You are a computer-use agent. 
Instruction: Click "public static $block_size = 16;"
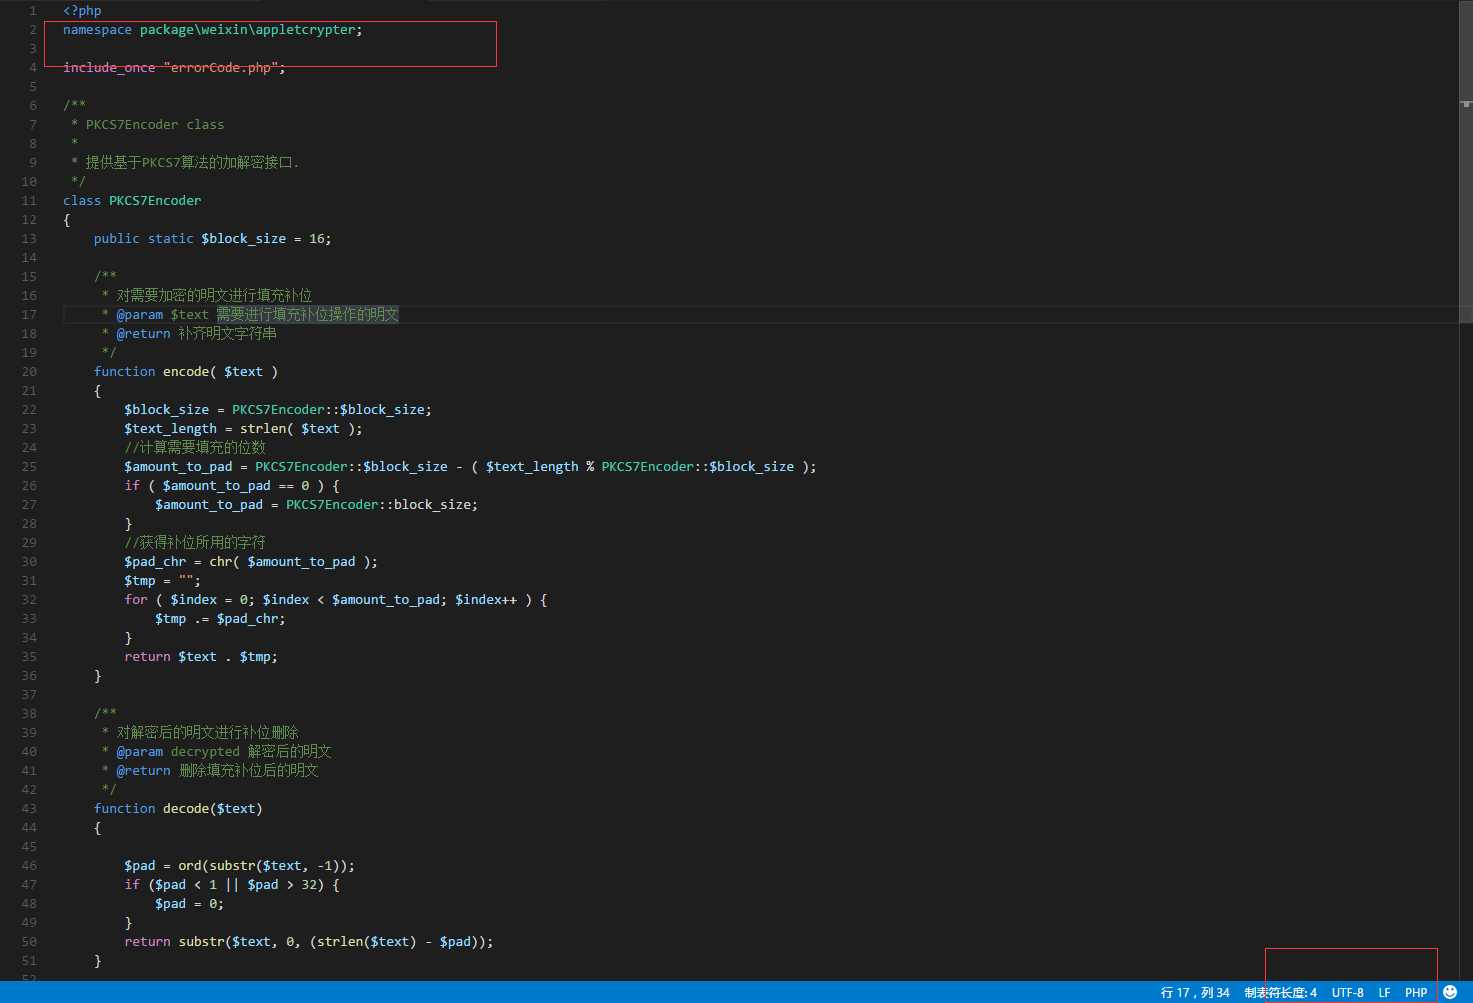pos(212,239)
